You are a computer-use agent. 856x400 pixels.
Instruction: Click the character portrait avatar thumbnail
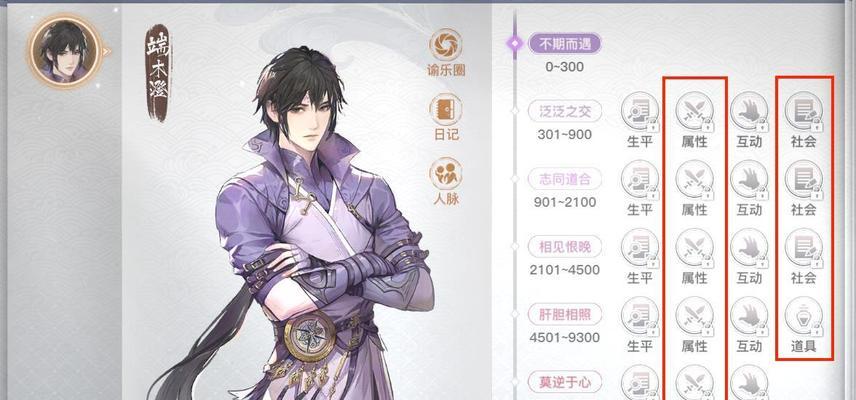coord(64,51)
